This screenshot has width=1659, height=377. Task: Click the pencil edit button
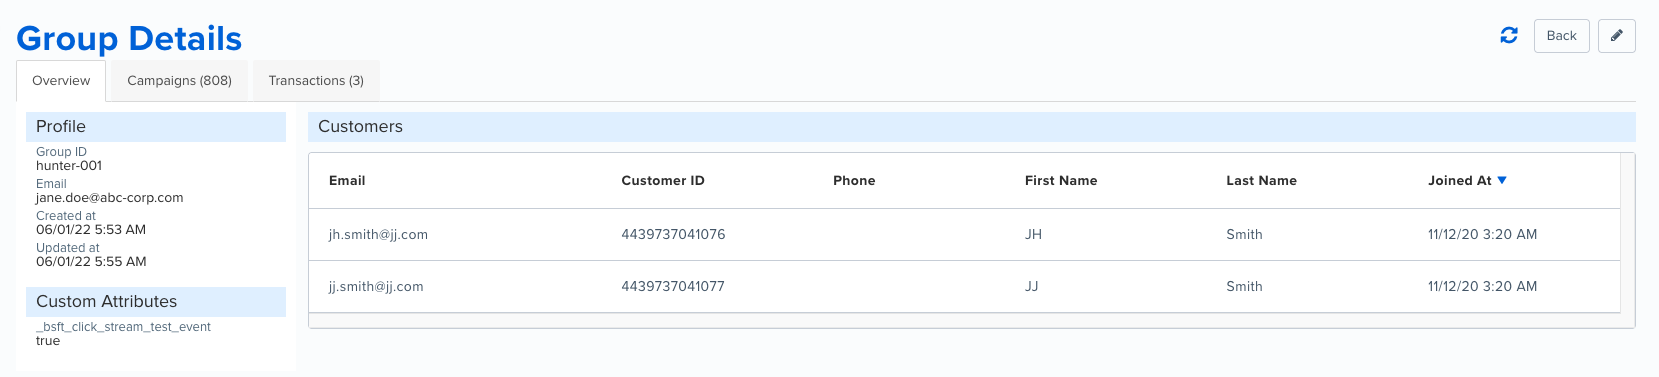pos(1617,36)
